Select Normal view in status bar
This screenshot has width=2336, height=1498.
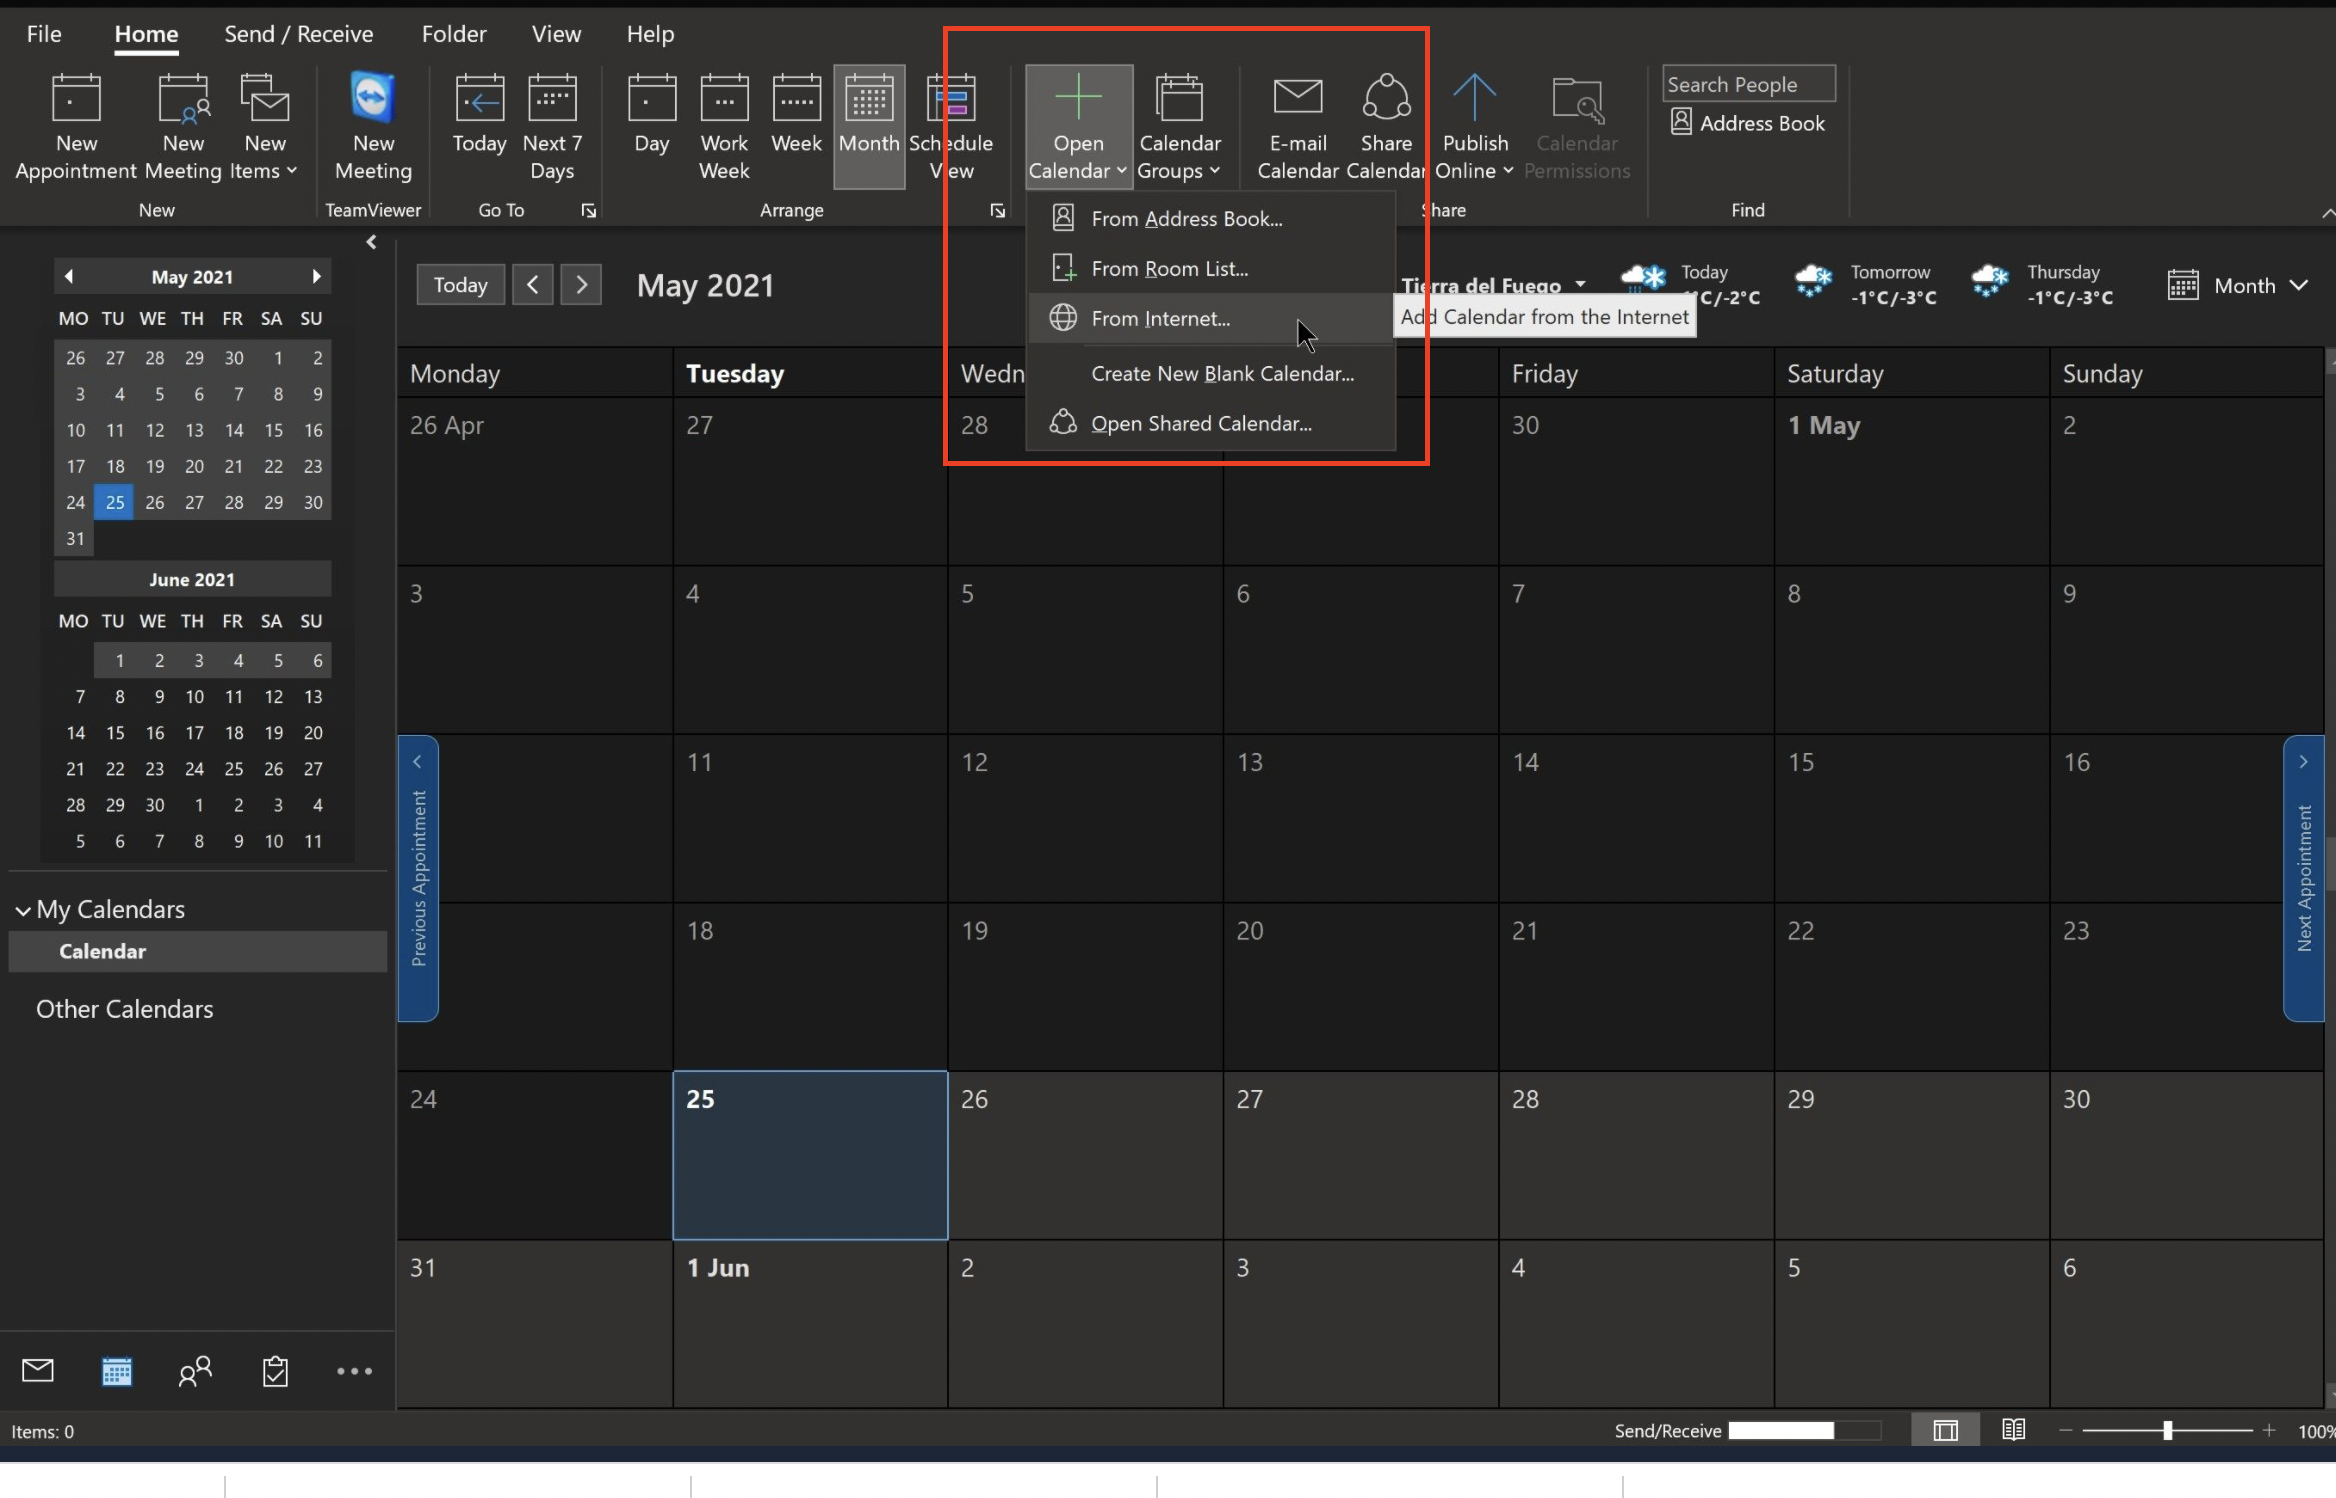tap(1945, 1430)
